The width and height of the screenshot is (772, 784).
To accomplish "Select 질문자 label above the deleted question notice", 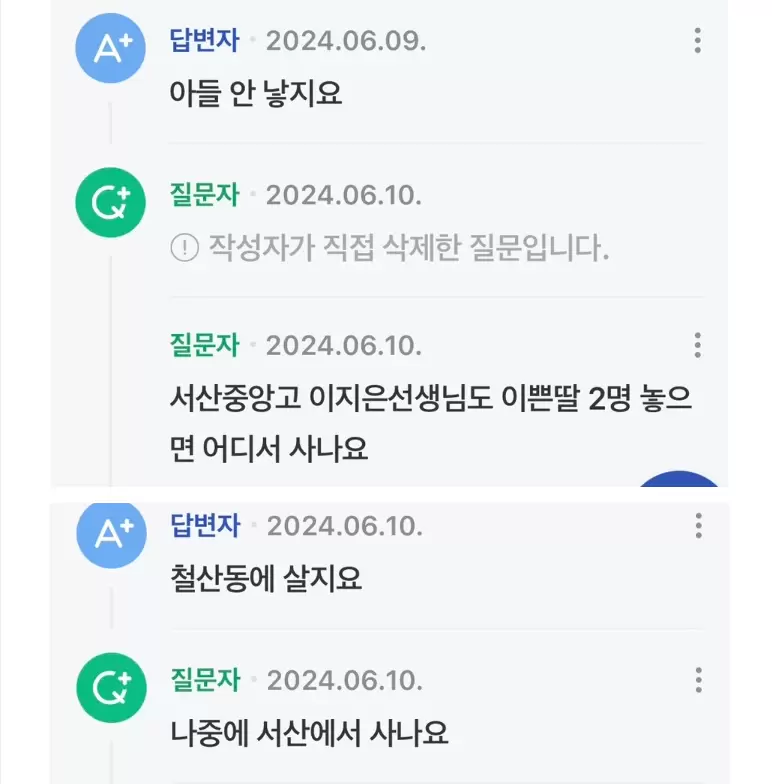I will click(204, 195).
